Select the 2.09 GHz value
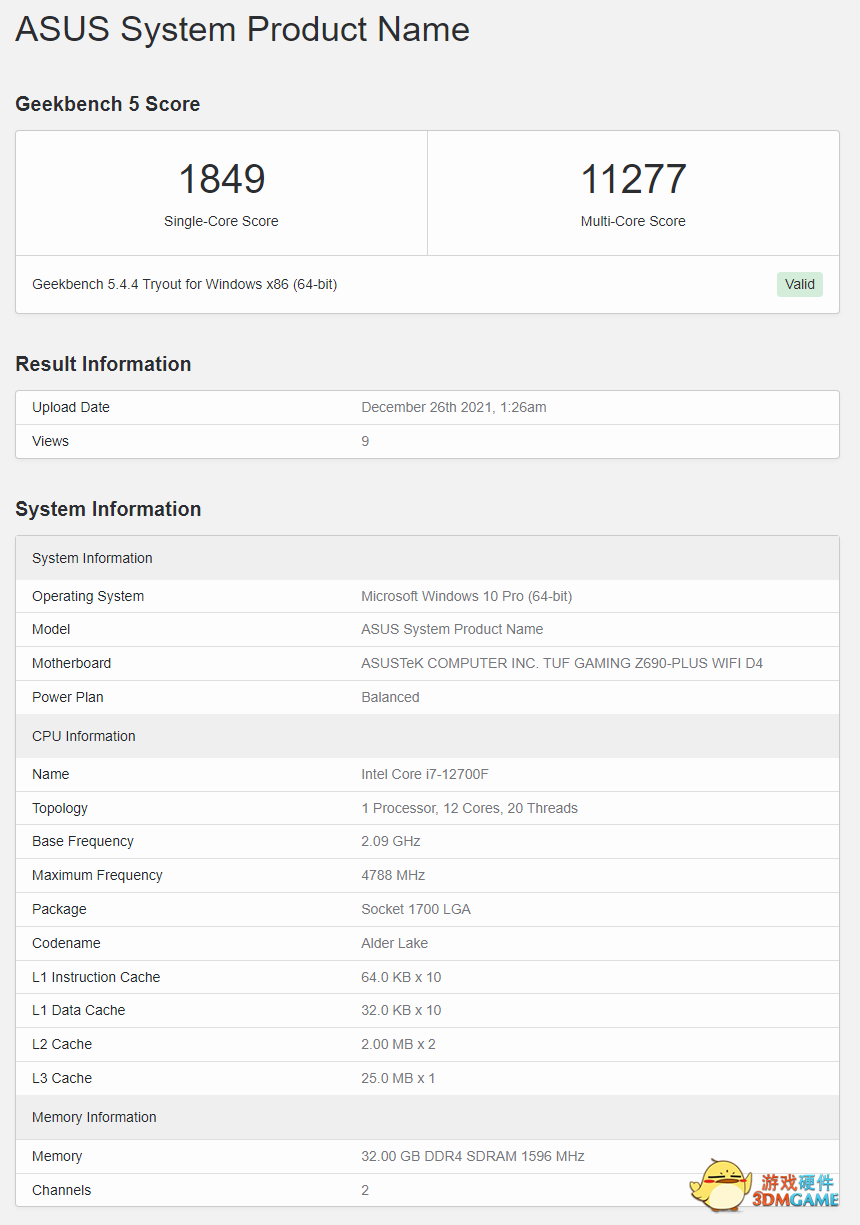The image size is (860, 1225). coord(391,841)
